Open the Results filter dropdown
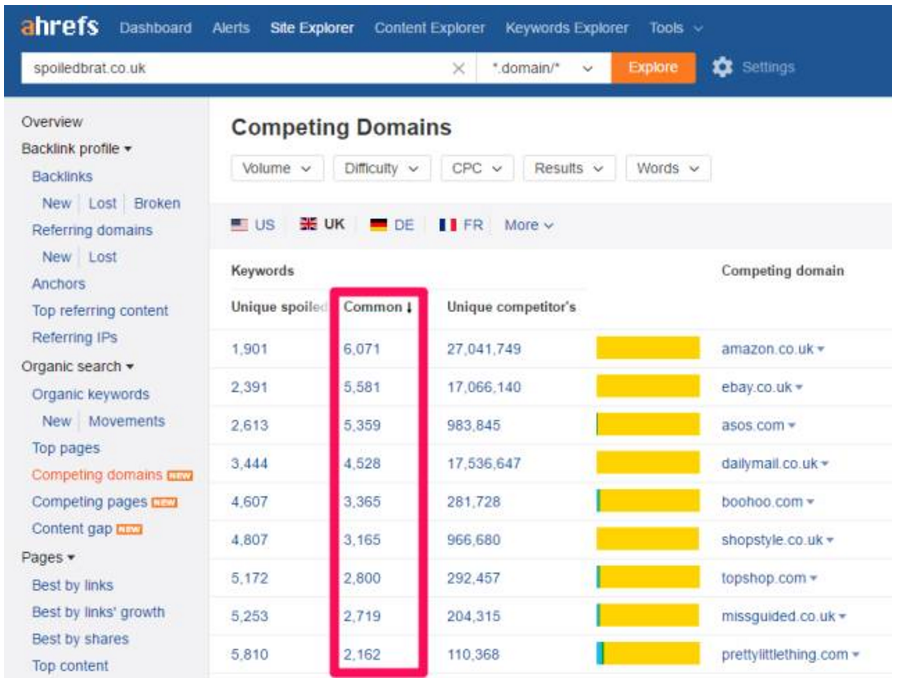The image size is (898, 689). click(x=569, y=168)
